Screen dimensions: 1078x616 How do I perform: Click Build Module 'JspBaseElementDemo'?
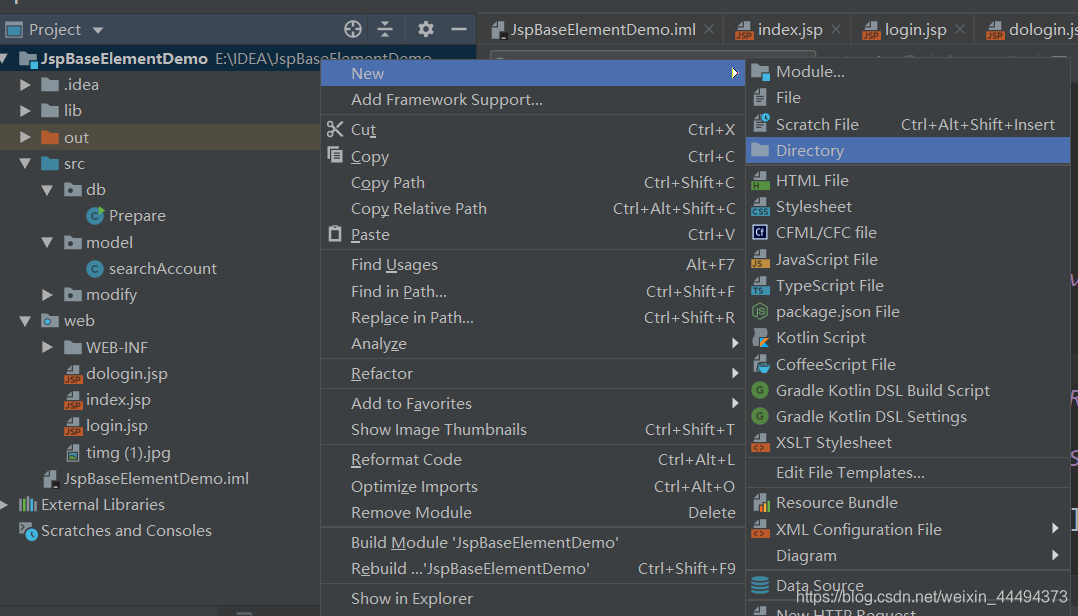coord(533,542)
